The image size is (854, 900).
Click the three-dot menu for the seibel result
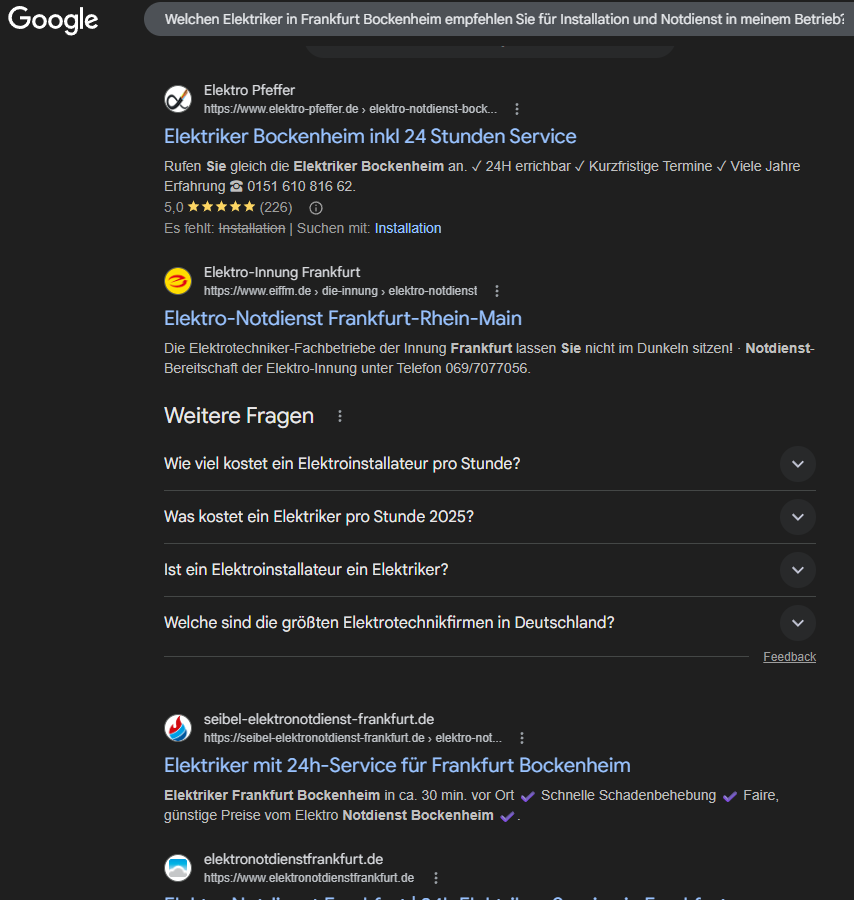[x=522, y=737]
